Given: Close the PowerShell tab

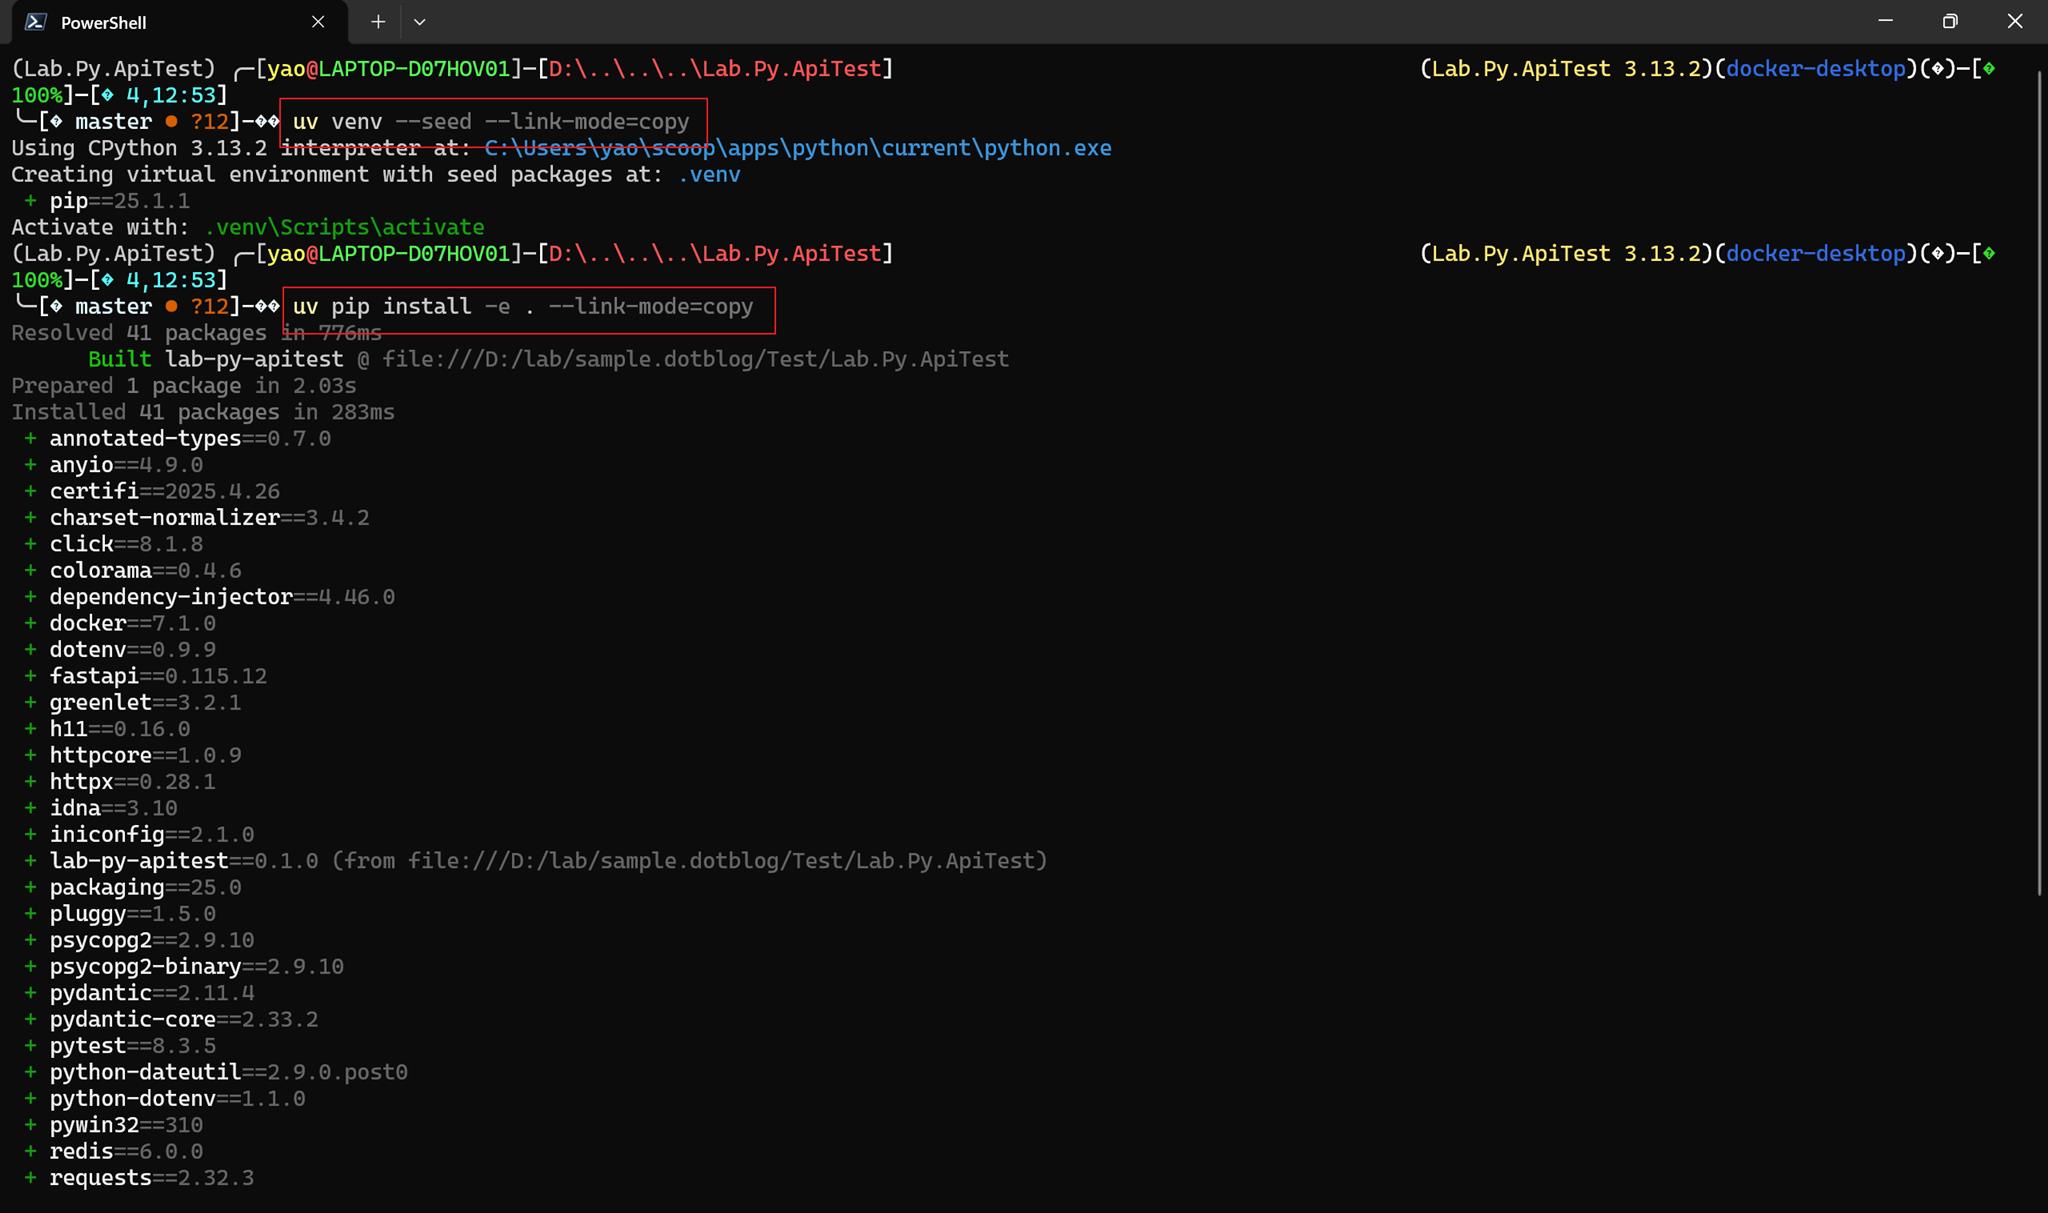Looking at the screenshot, I should click(318, 22).
